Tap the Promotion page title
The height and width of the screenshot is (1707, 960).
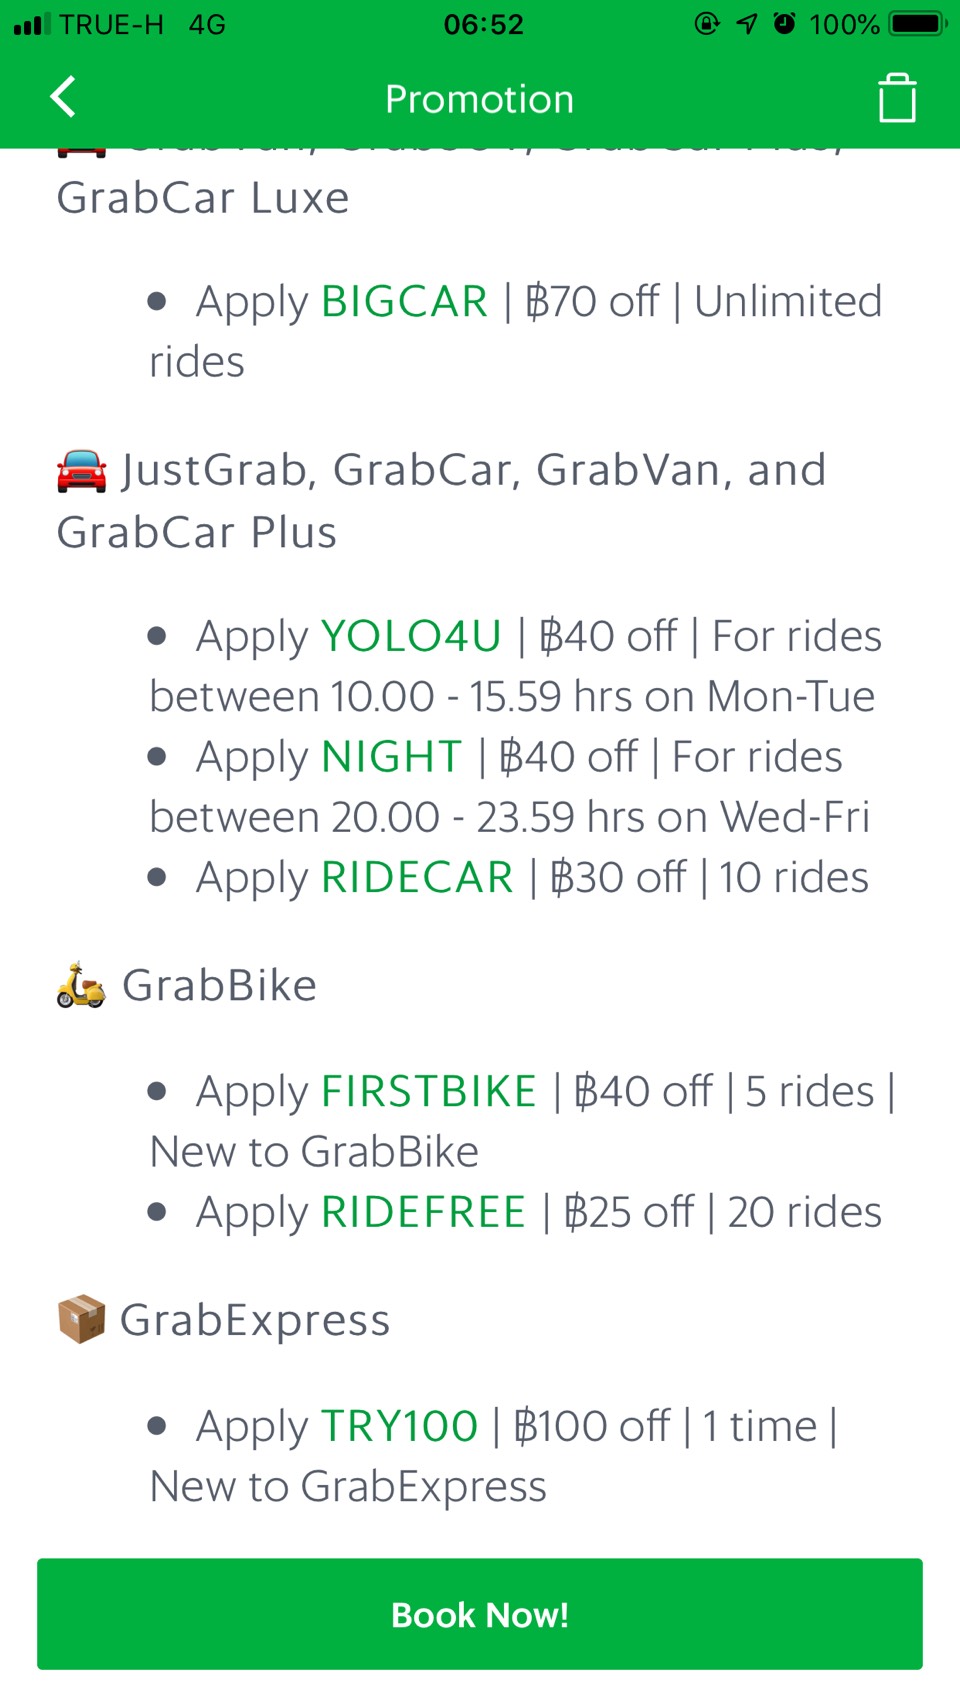(x=480, y=99)
